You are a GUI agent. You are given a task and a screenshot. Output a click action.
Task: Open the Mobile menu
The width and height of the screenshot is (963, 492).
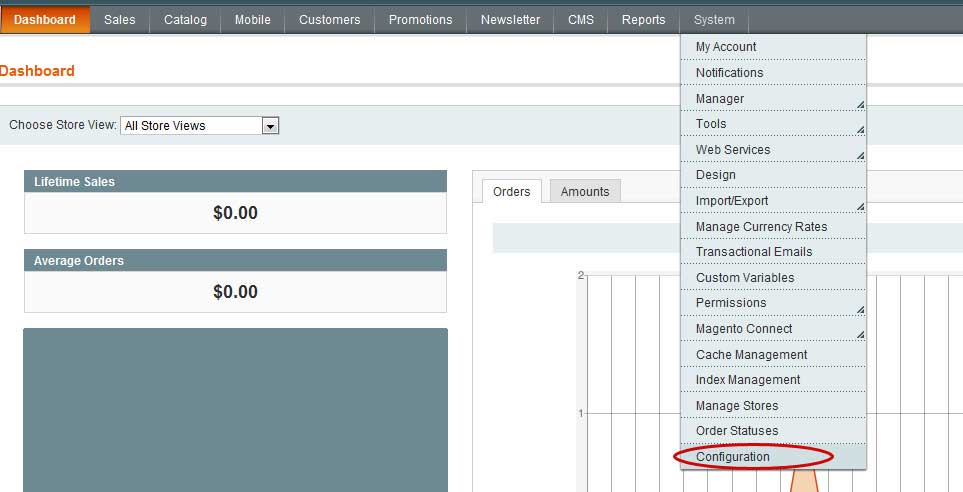tap(252, 20)
